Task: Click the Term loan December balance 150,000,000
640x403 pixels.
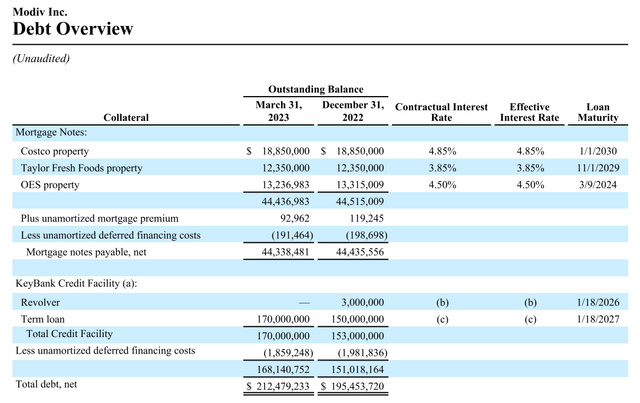Action: coord(358,319)
